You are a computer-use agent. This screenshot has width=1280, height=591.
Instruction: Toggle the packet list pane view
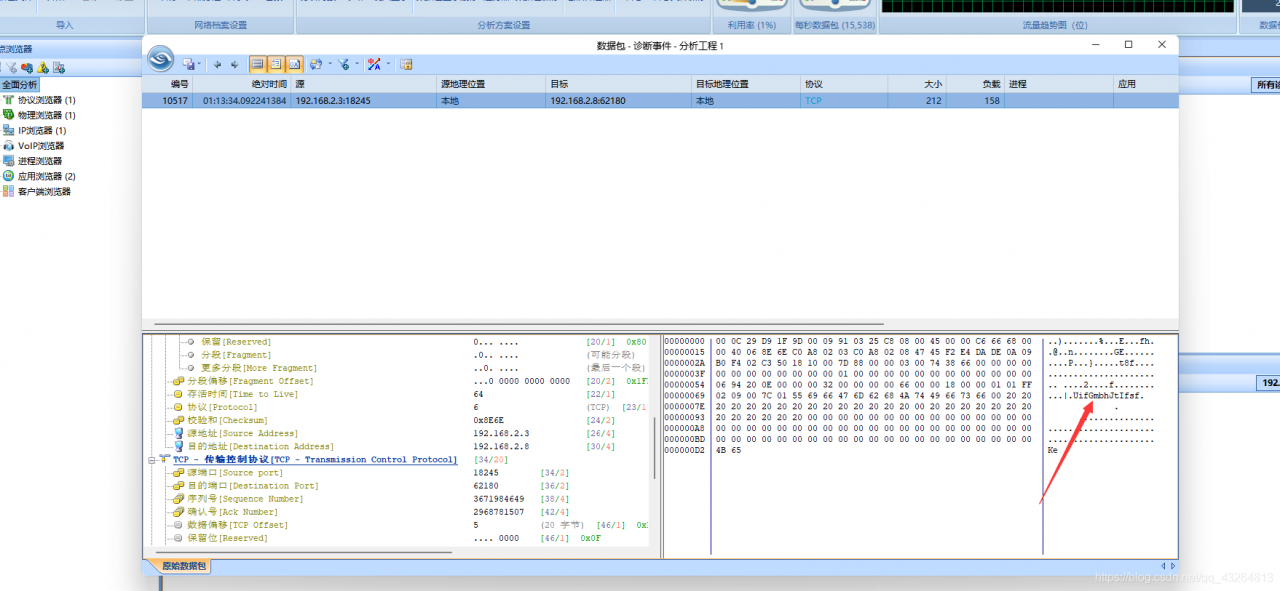258,64
